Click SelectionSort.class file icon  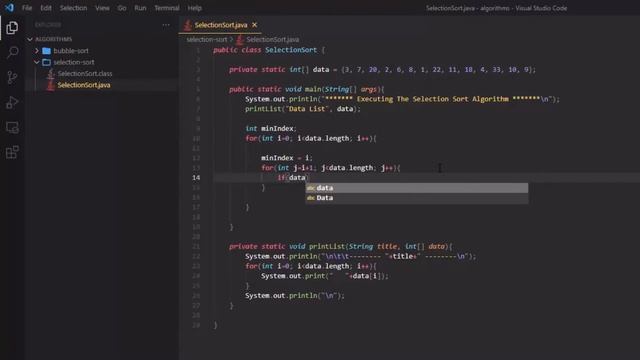pyautogui.click(x=50, y=74)
